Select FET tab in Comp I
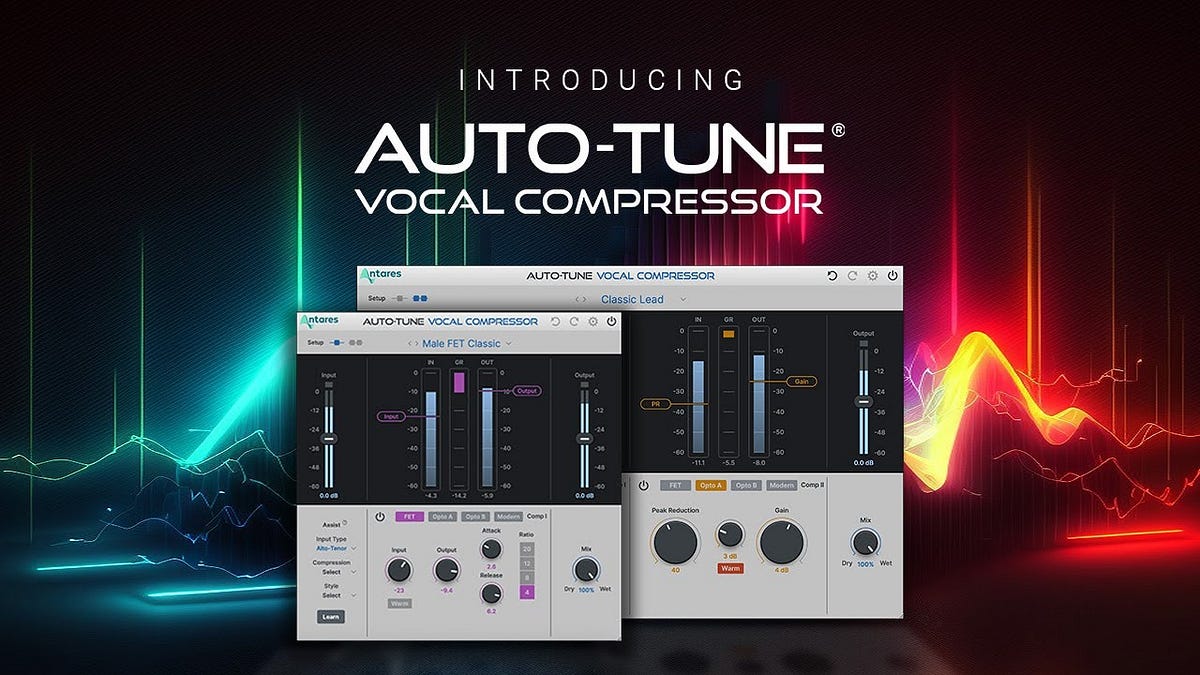 (x=410, y=517)
